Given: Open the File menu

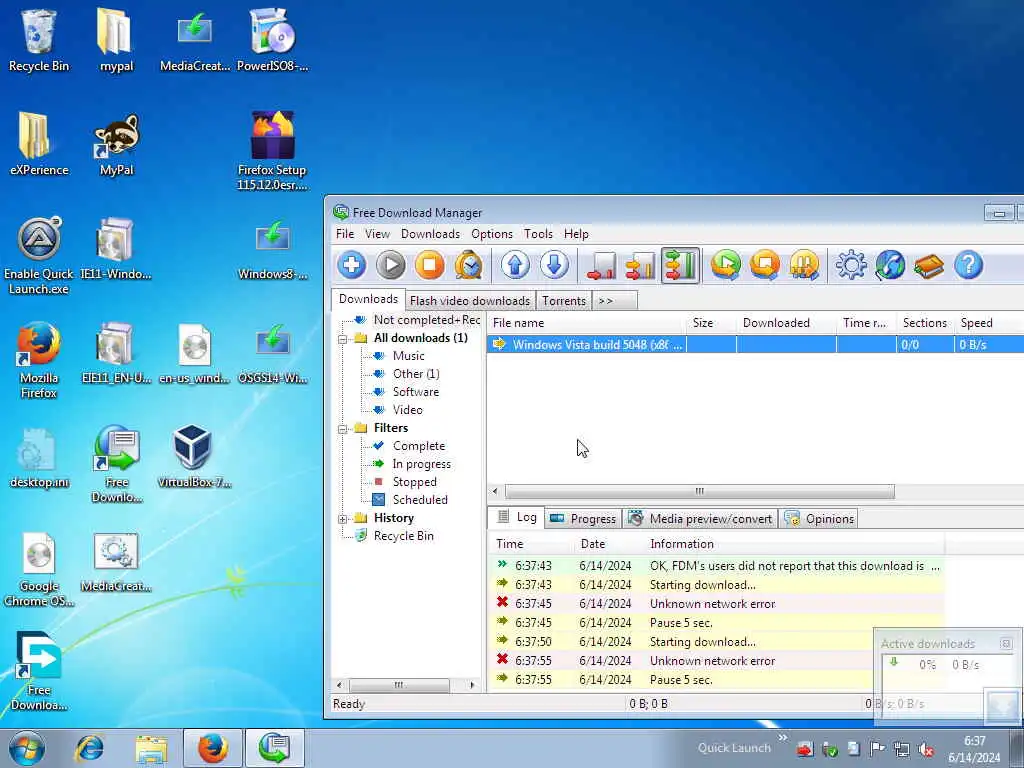Looking at the screenshot, I should click(x=345, y=234).
